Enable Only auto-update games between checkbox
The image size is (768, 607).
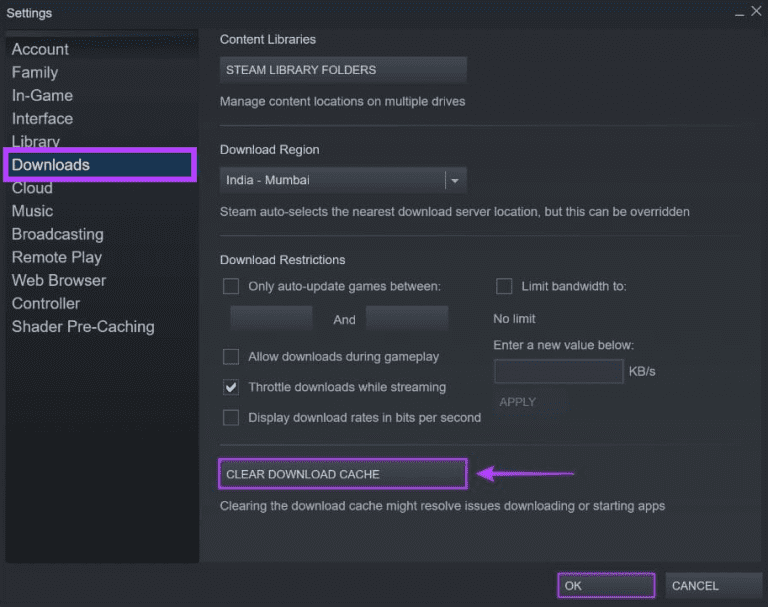point(231,286)
